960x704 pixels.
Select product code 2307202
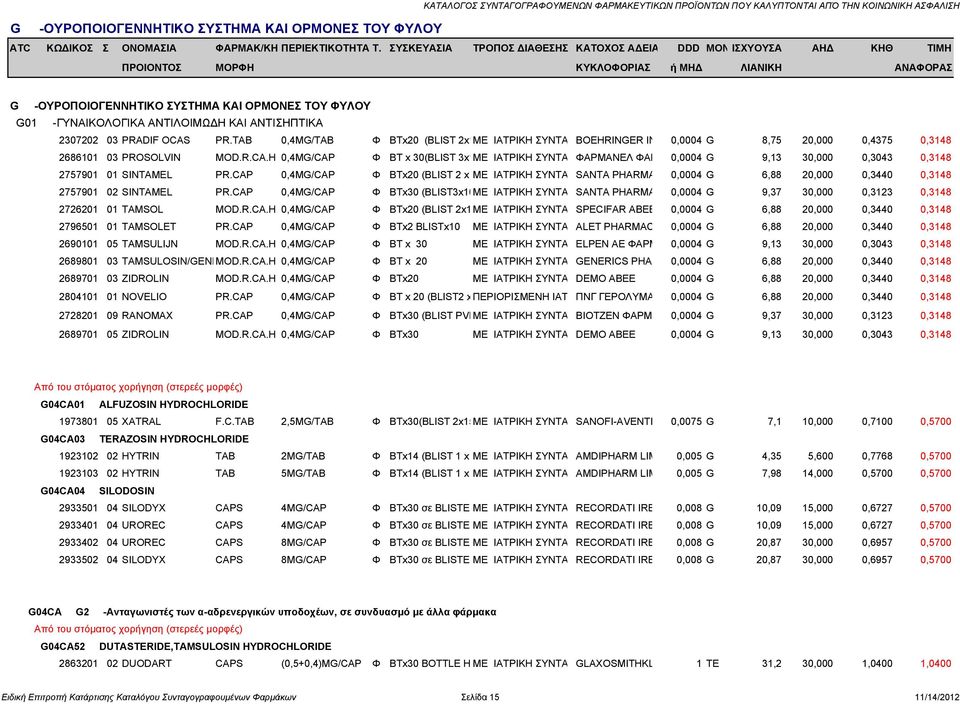tap(78, 140)
